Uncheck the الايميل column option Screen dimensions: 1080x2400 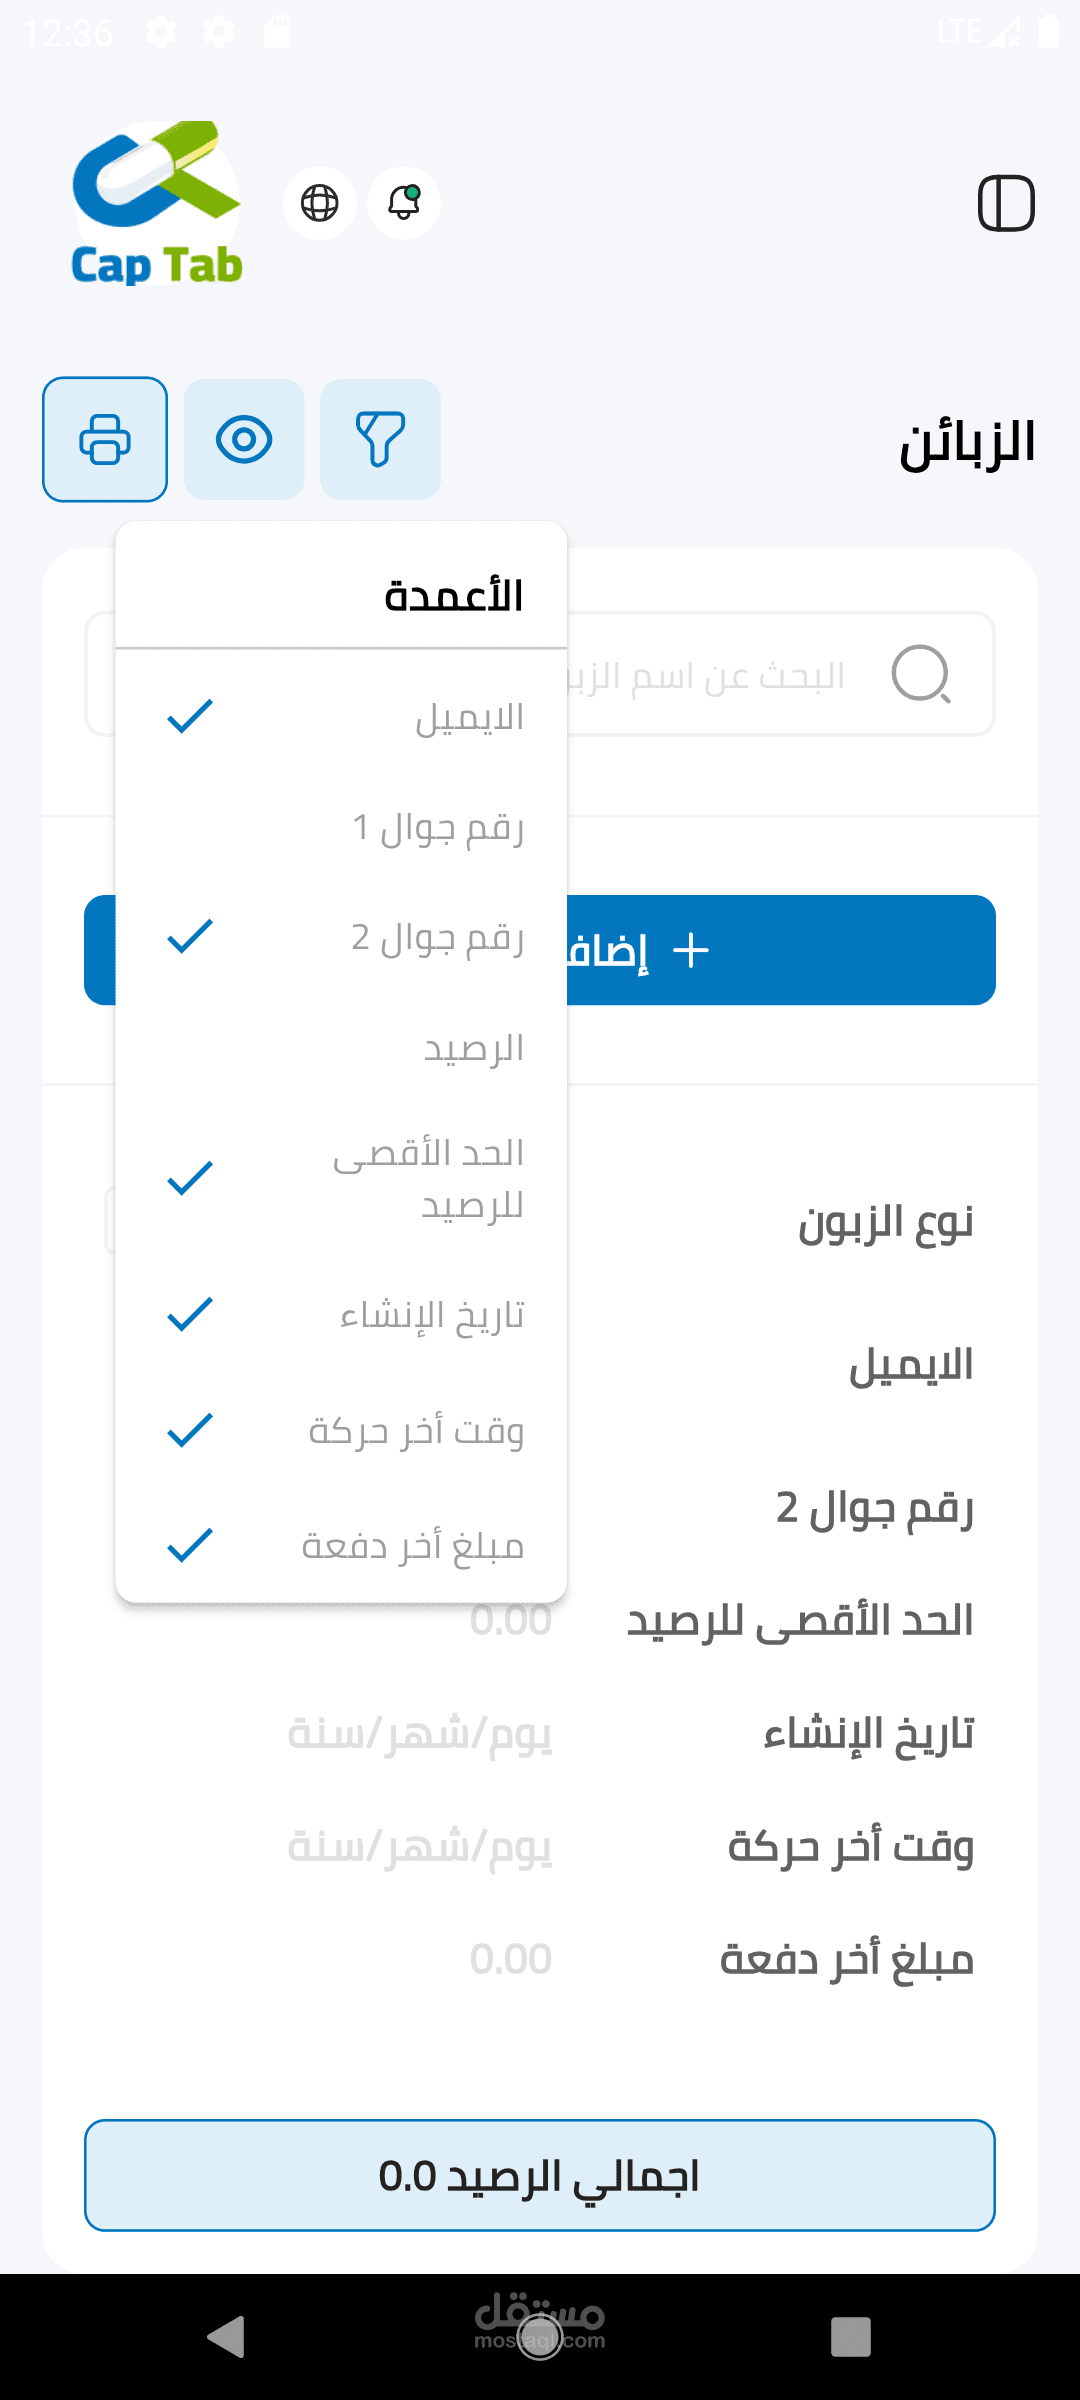(342, 717)
